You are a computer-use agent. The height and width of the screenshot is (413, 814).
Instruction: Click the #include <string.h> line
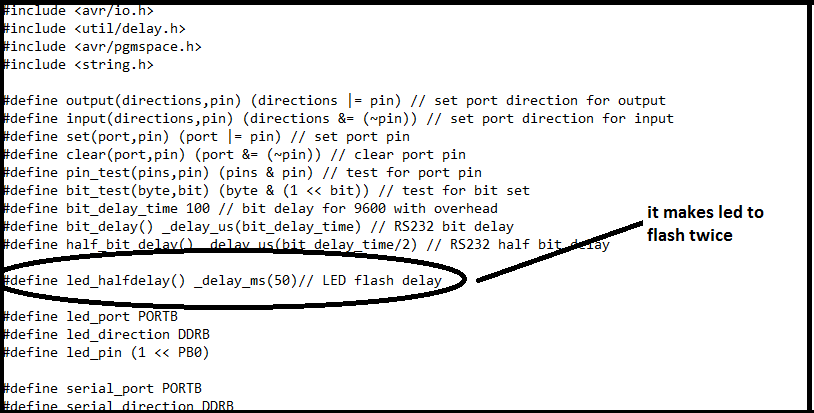[x=79, y=65]
